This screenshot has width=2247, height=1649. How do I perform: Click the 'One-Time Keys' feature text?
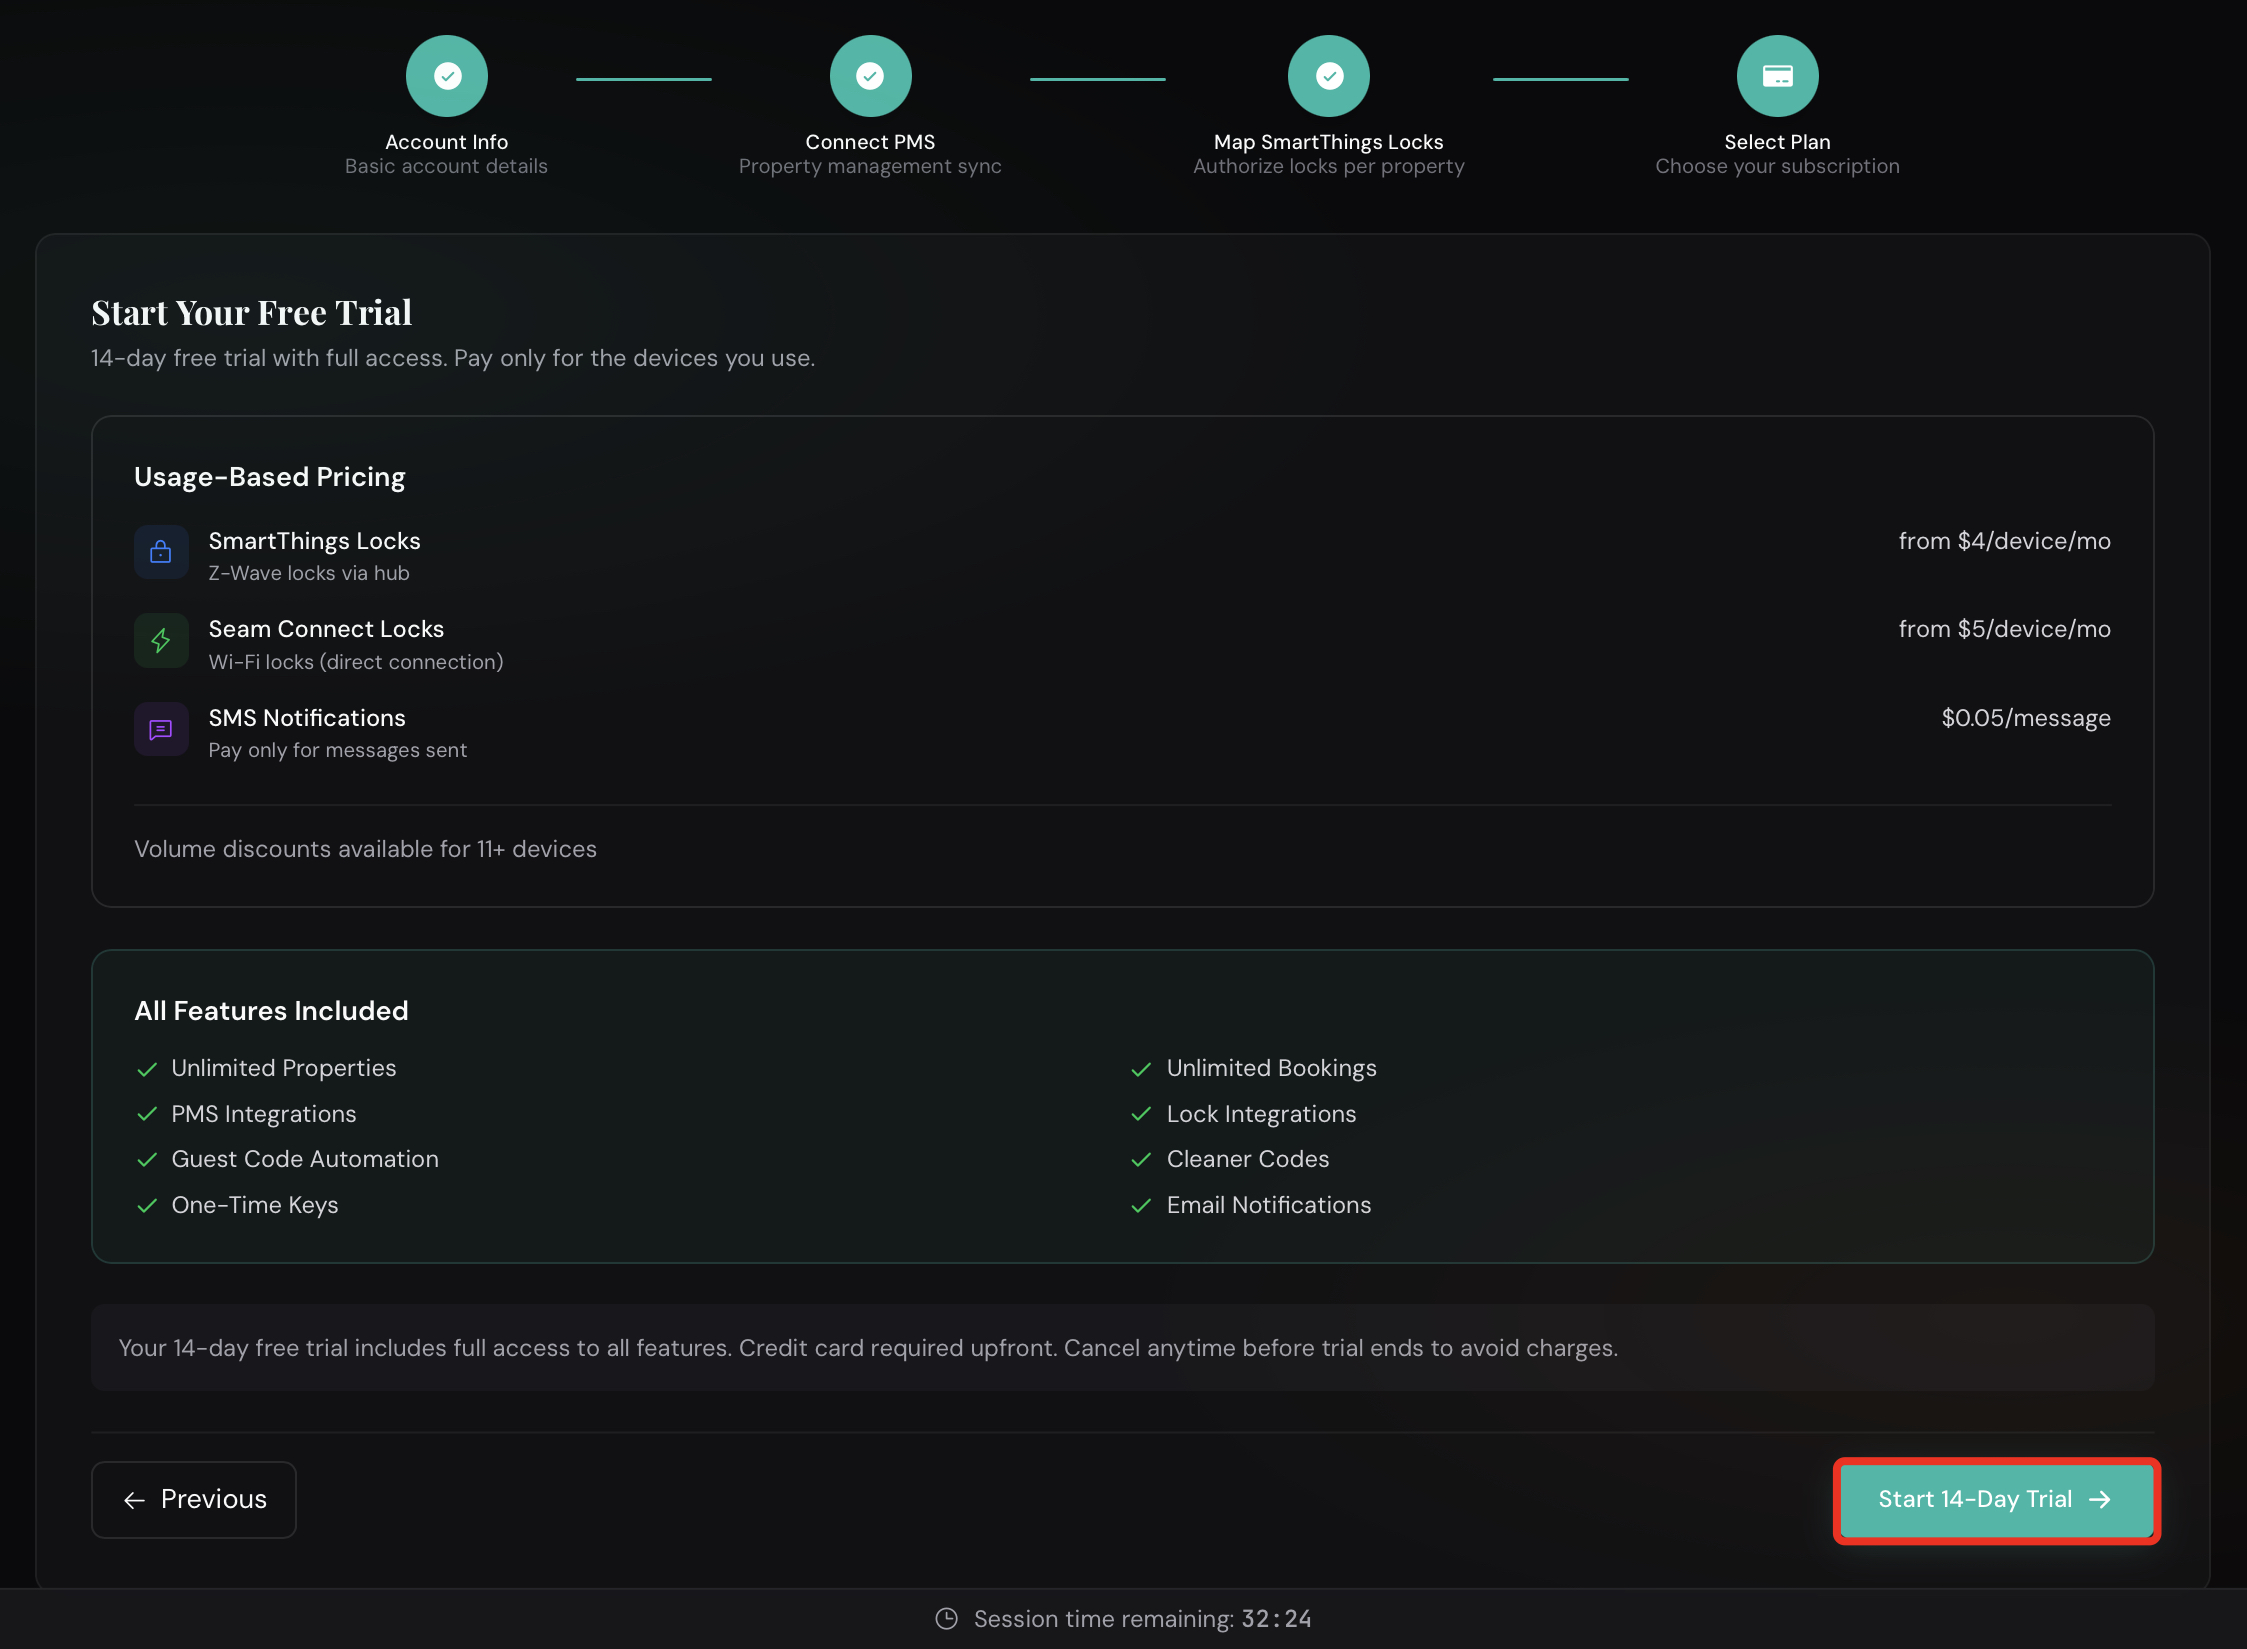[255, 1205]
